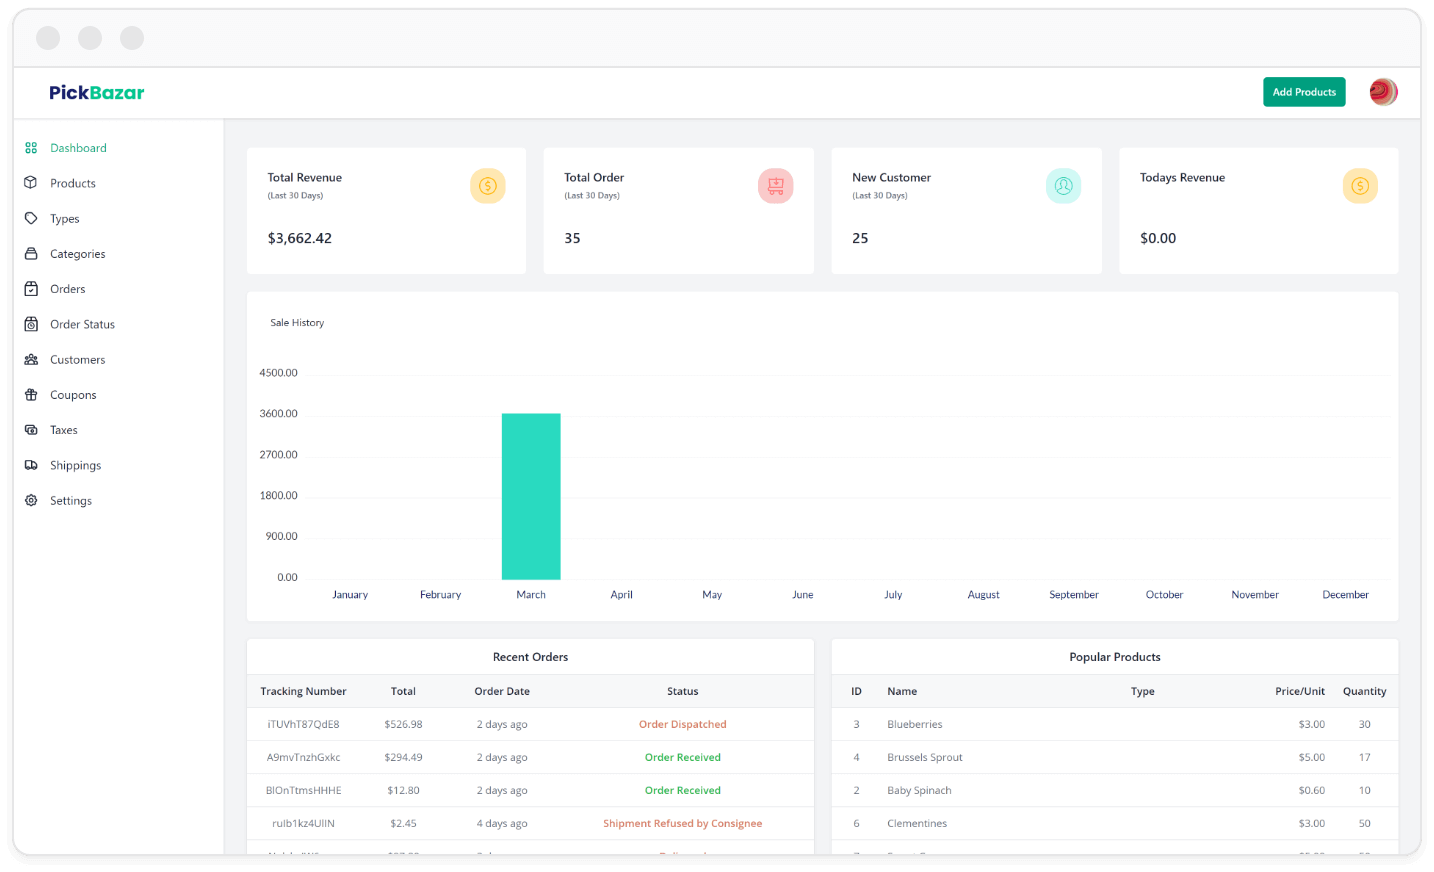1434x872 pixels.
Task: Go to the Order Status page
Action: click(x=82, y=324)
